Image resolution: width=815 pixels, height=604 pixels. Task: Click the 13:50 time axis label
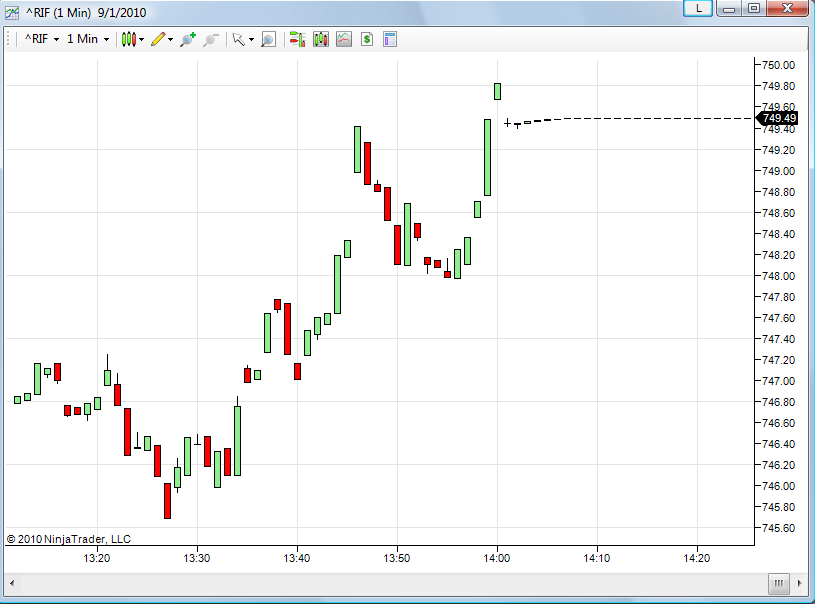tap(397, 558)
